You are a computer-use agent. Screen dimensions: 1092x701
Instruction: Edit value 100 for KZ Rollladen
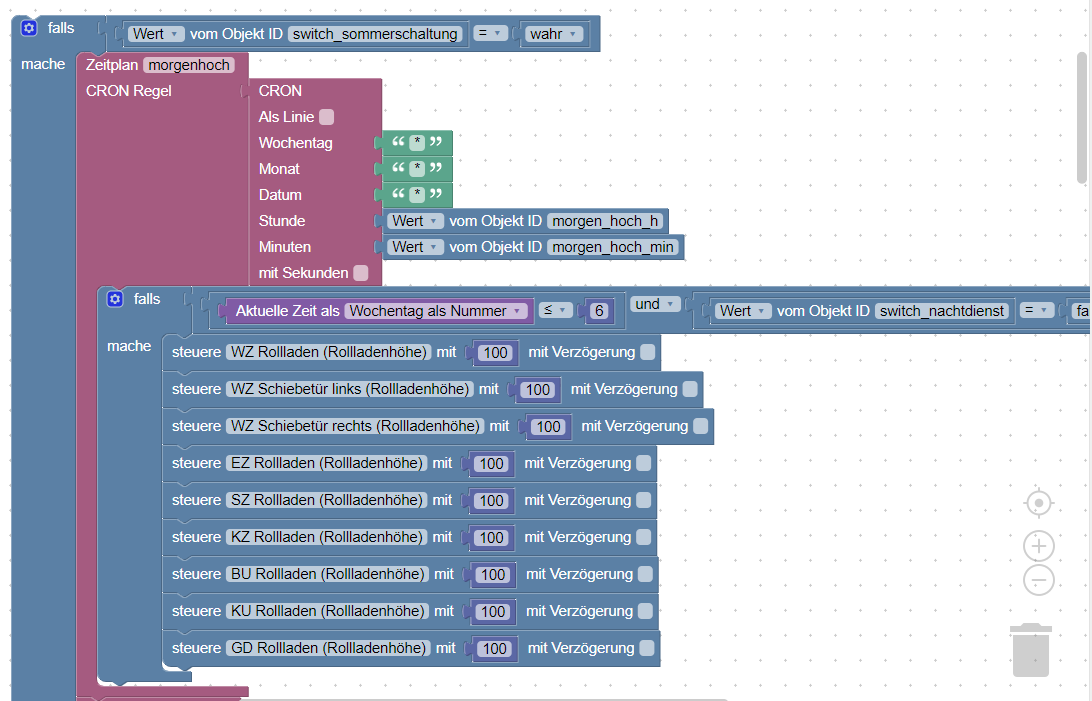click(491, 537)
